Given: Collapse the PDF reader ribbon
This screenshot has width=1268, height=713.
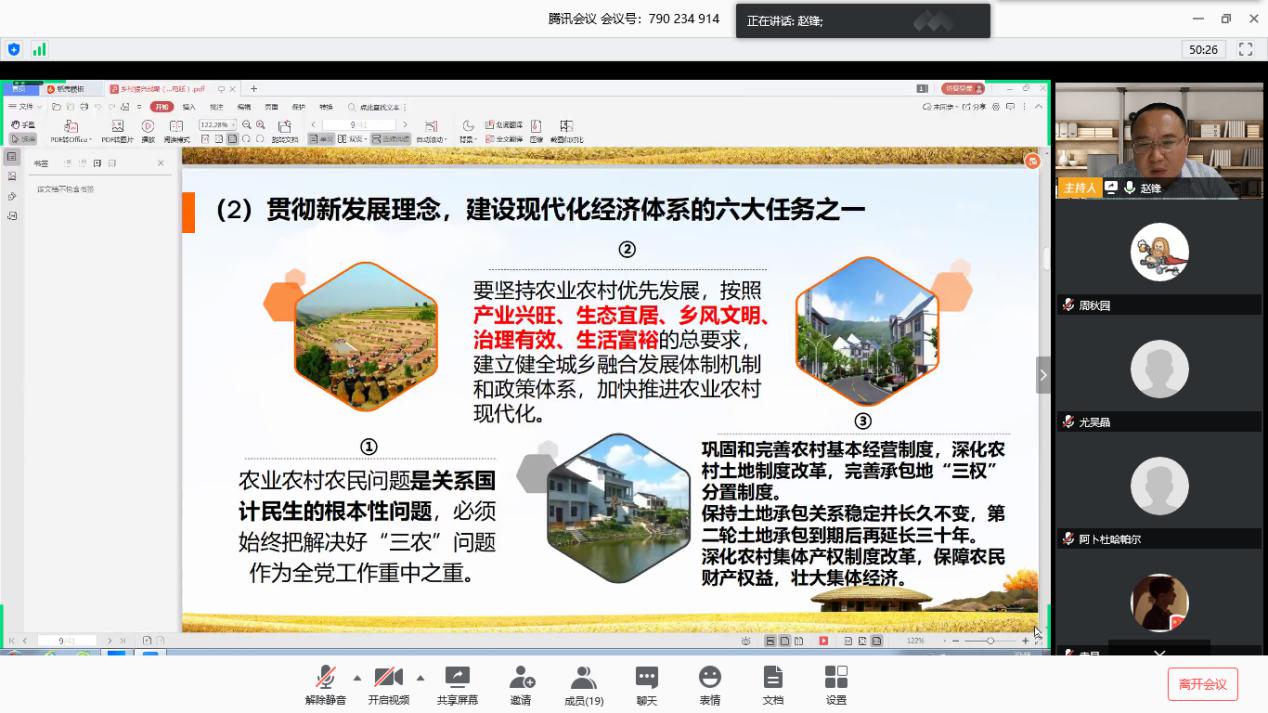Looking at the screenshot, I should 1039,107.
